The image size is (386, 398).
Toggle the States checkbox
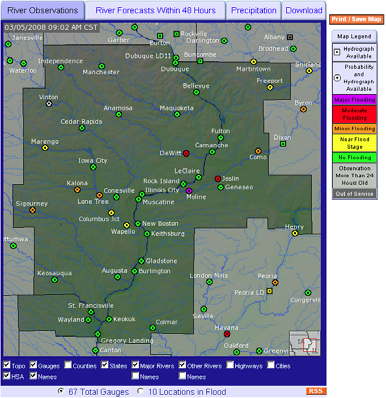click(x=105, y=365)
